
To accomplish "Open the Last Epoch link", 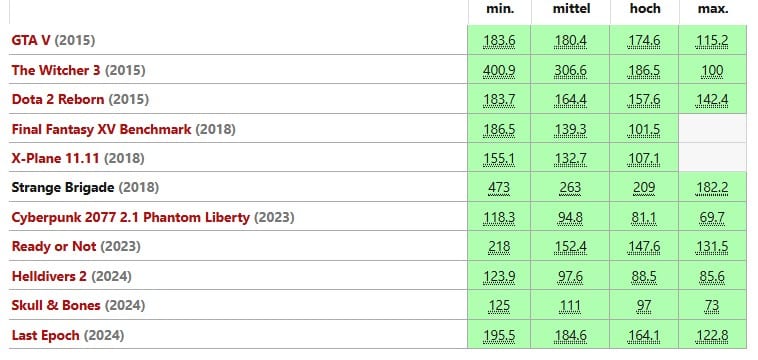I will (x=45, y=335).
